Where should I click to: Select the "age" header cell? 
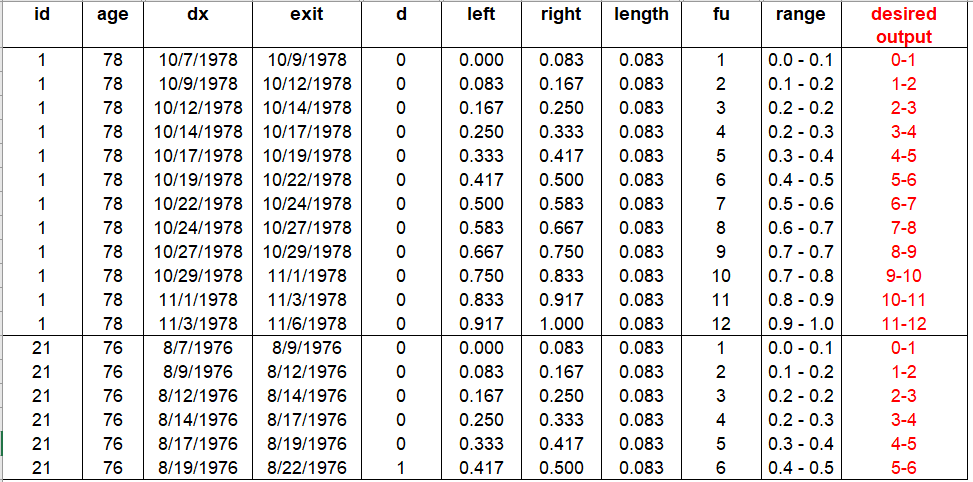coord(113,15)
